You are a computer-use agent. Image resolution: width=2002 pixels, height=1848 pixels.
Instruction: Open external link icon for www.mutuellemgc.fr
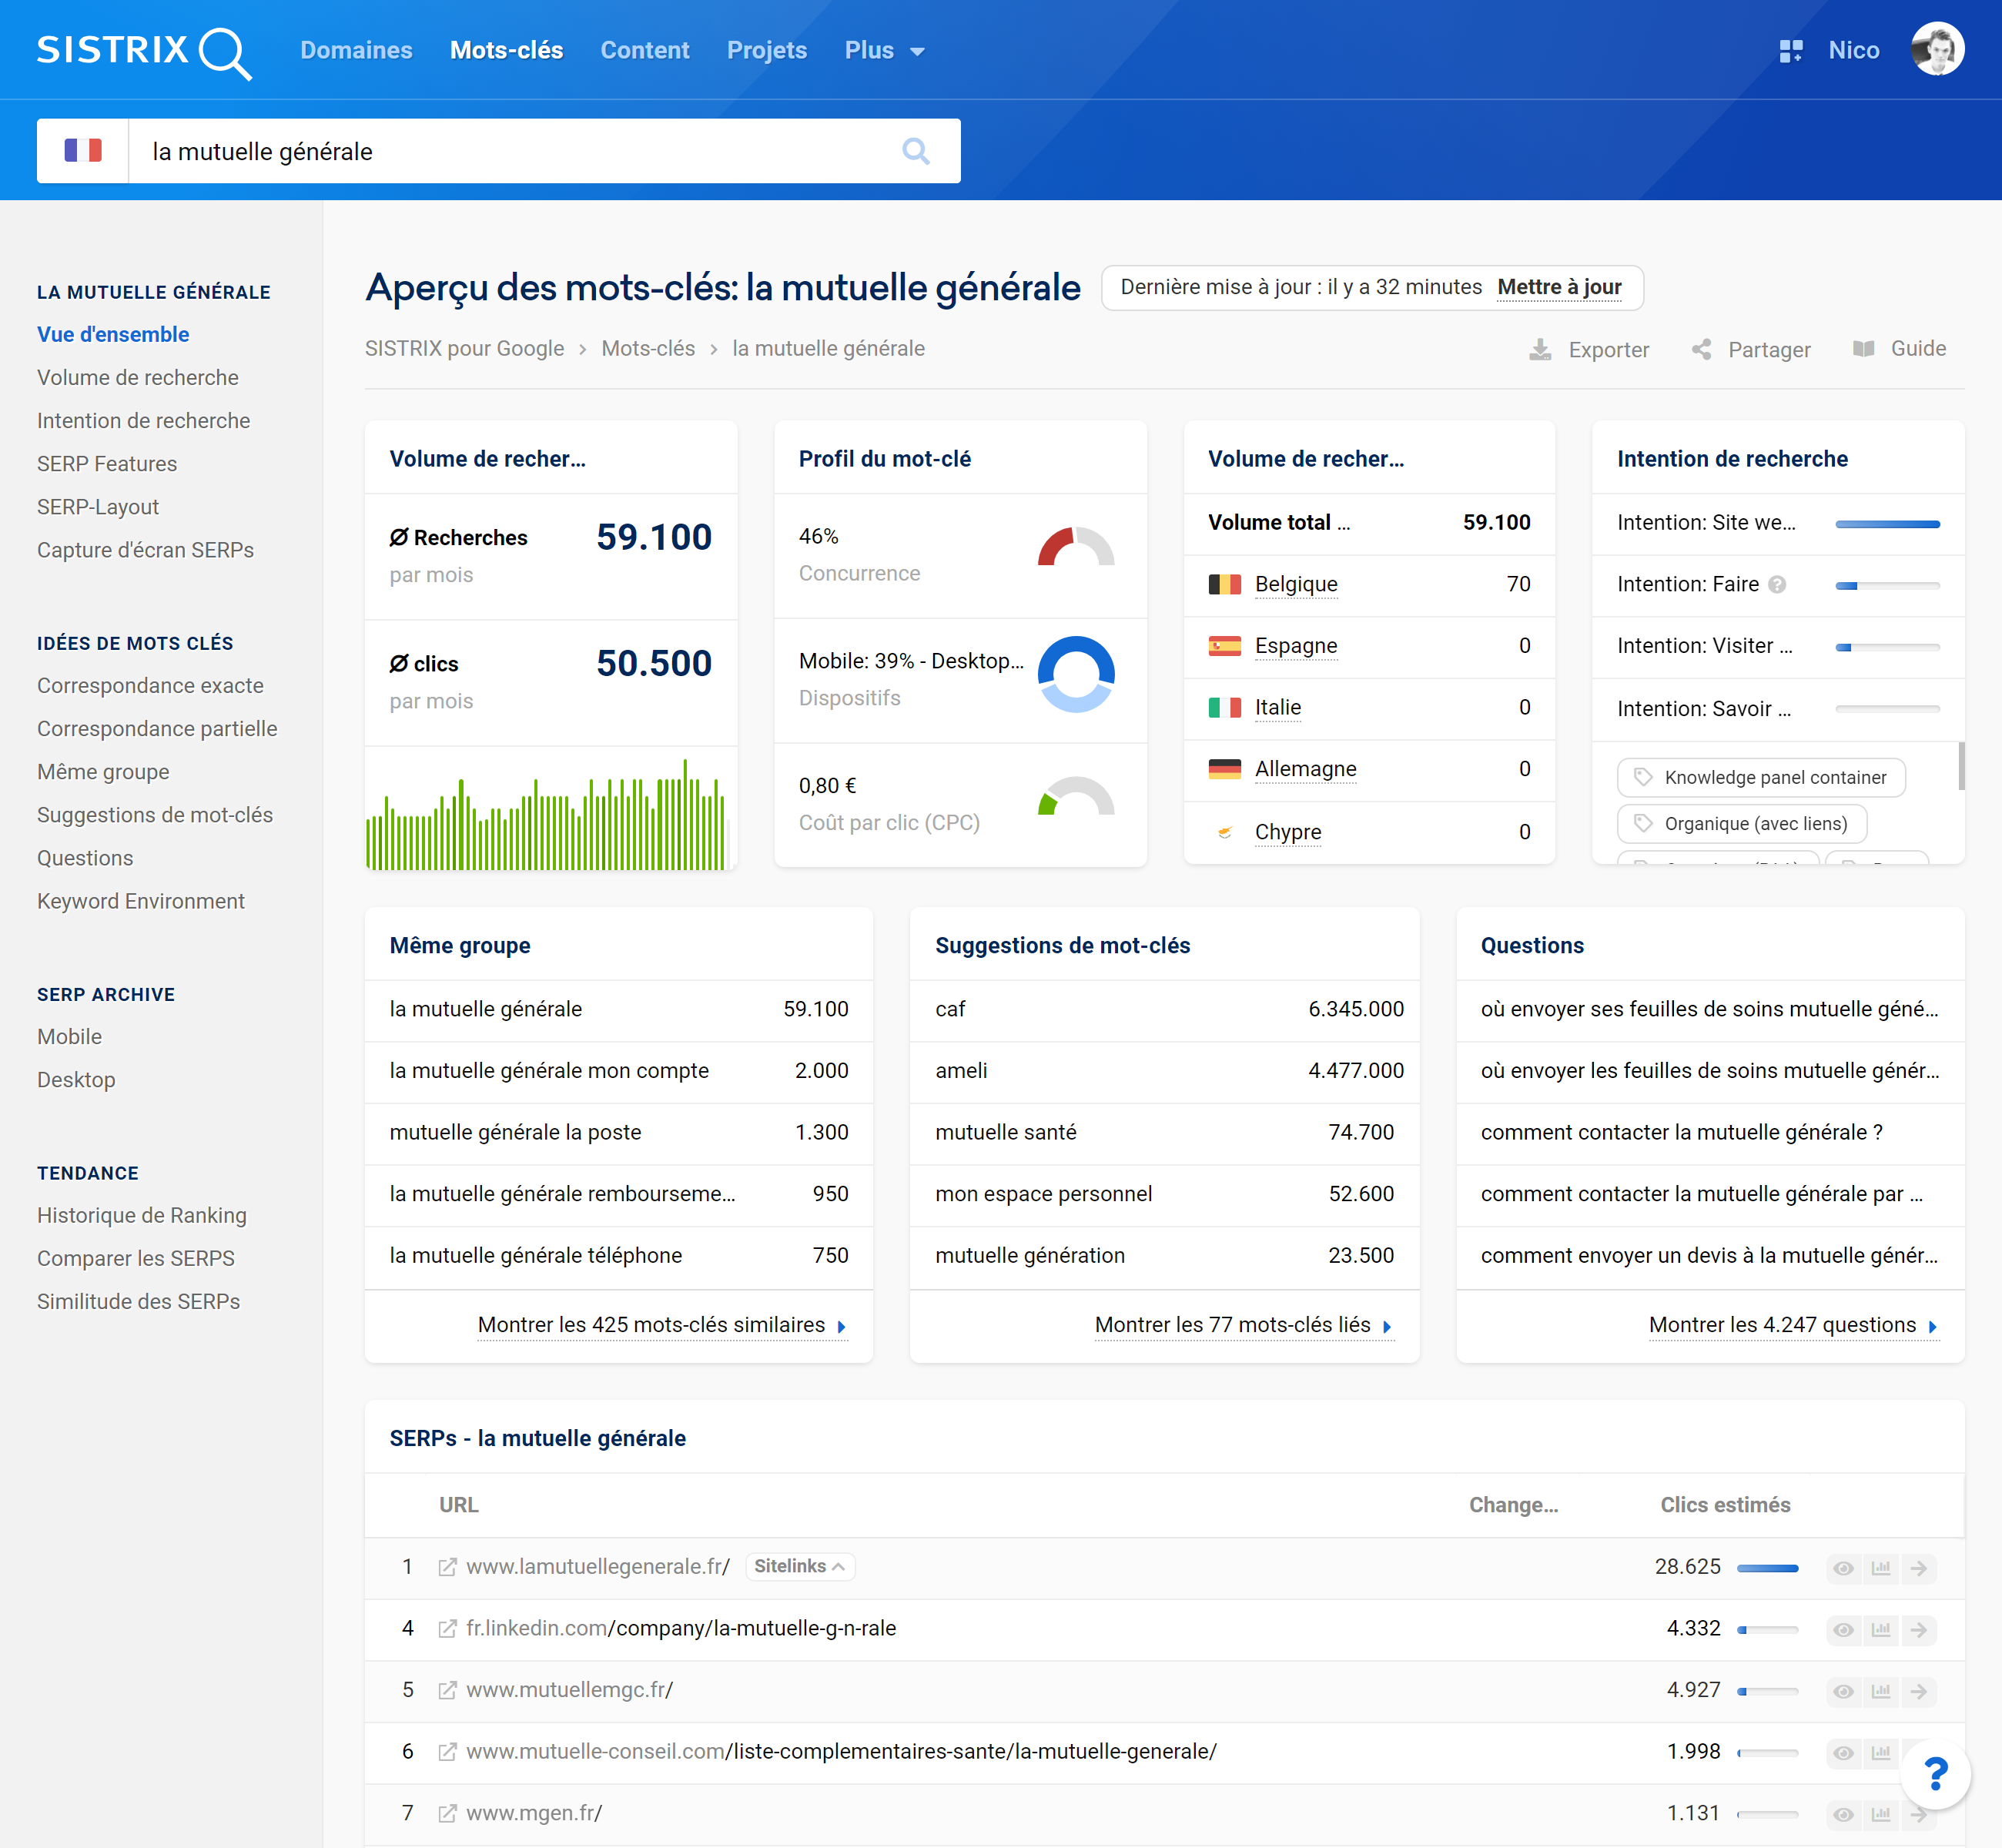447,1690
